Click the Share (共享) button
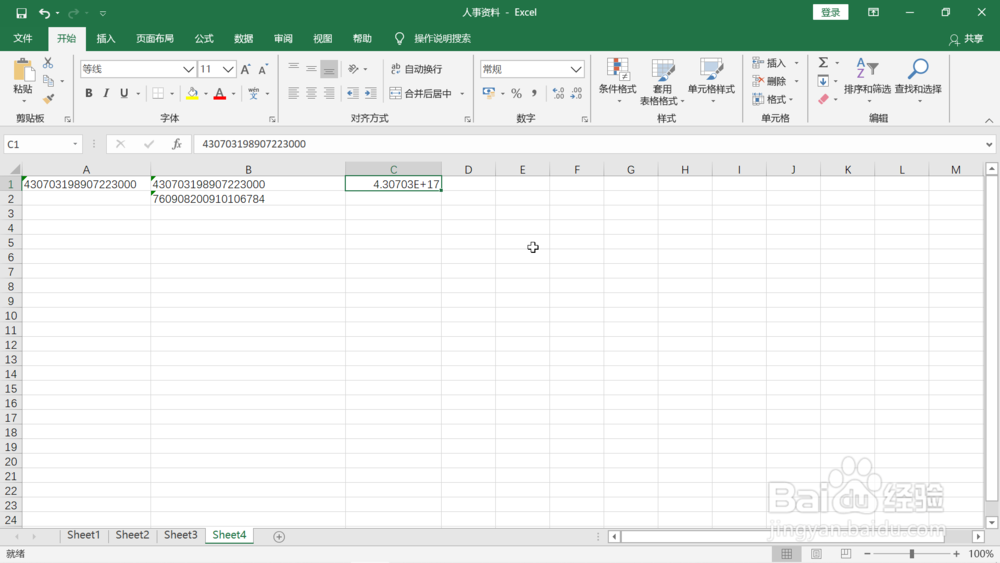 (966, 39)
